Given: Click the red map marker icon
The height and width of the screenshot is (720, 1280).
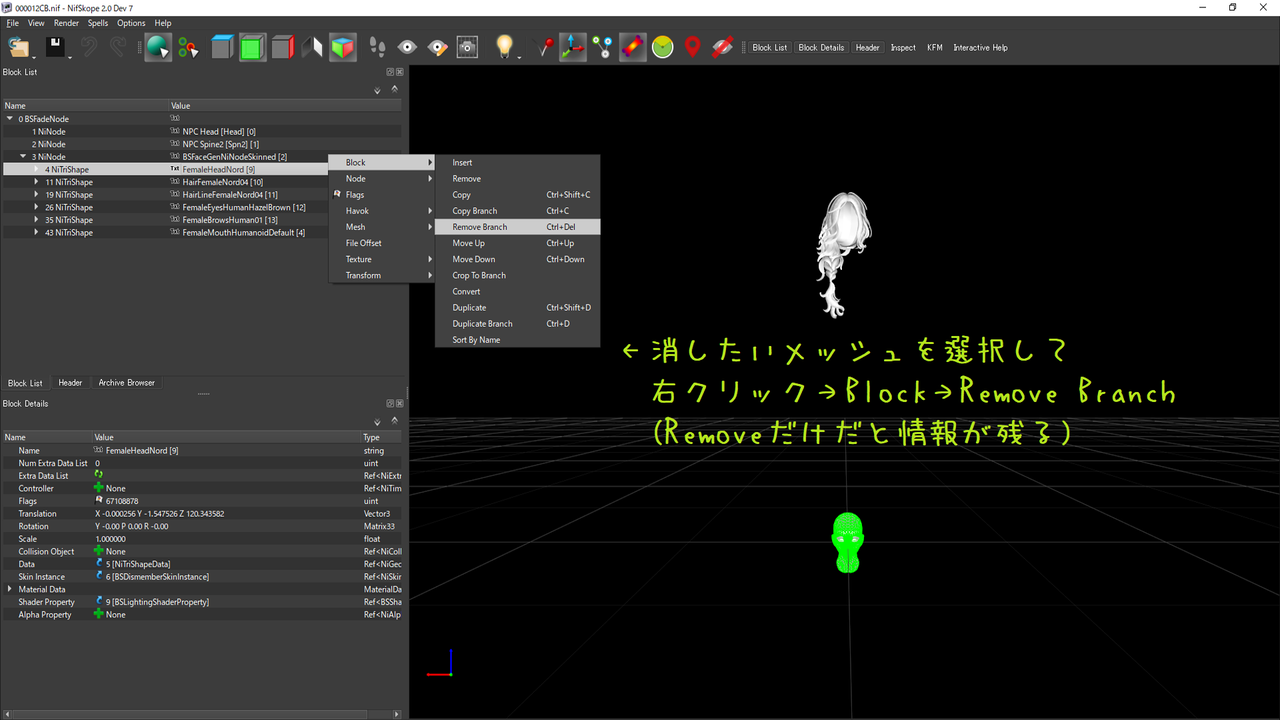Looking at the screenshot, I should click(x=692, y=47).
